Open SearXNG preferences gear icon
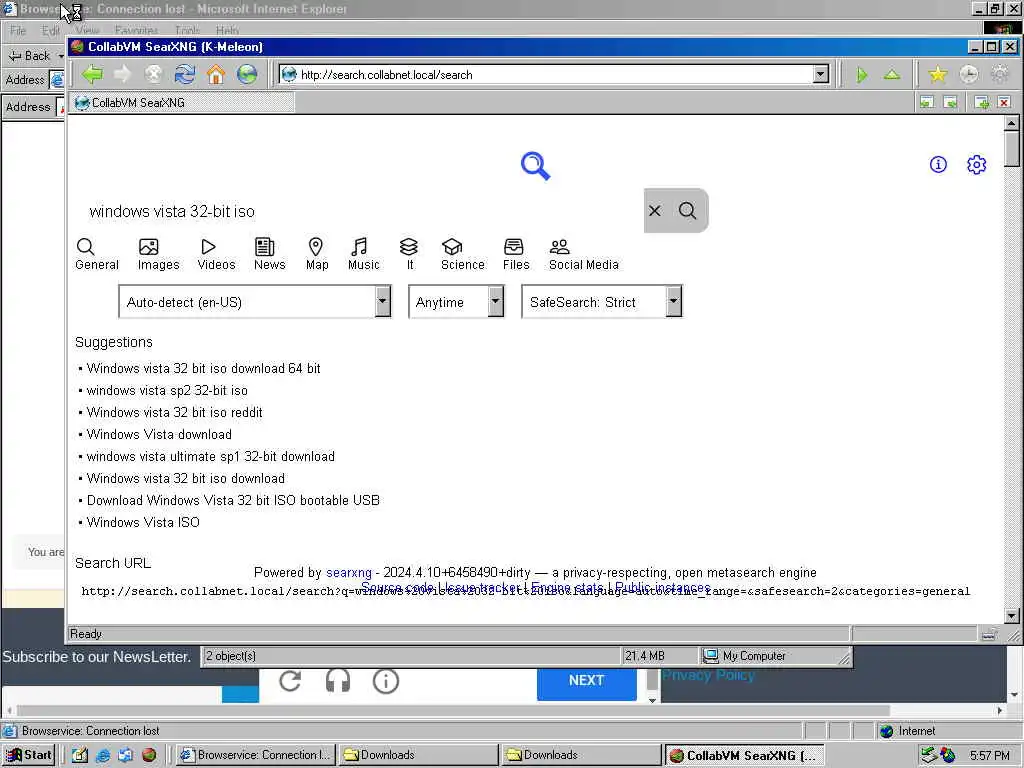1024x768 pixels. [976, 165]
